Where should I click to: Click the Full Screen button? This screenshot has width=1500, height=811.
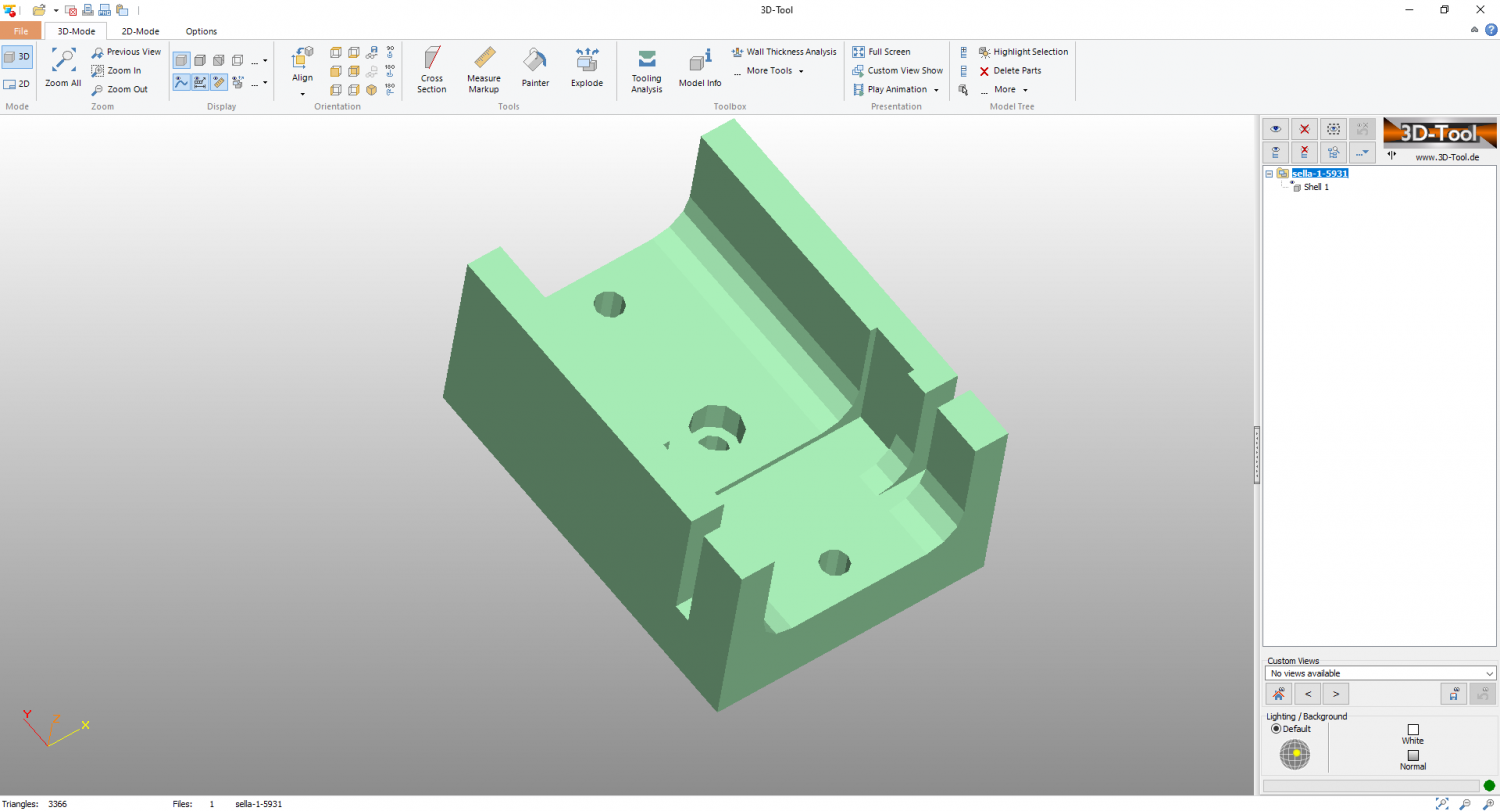pyautogui.click(x=881, y=52)
